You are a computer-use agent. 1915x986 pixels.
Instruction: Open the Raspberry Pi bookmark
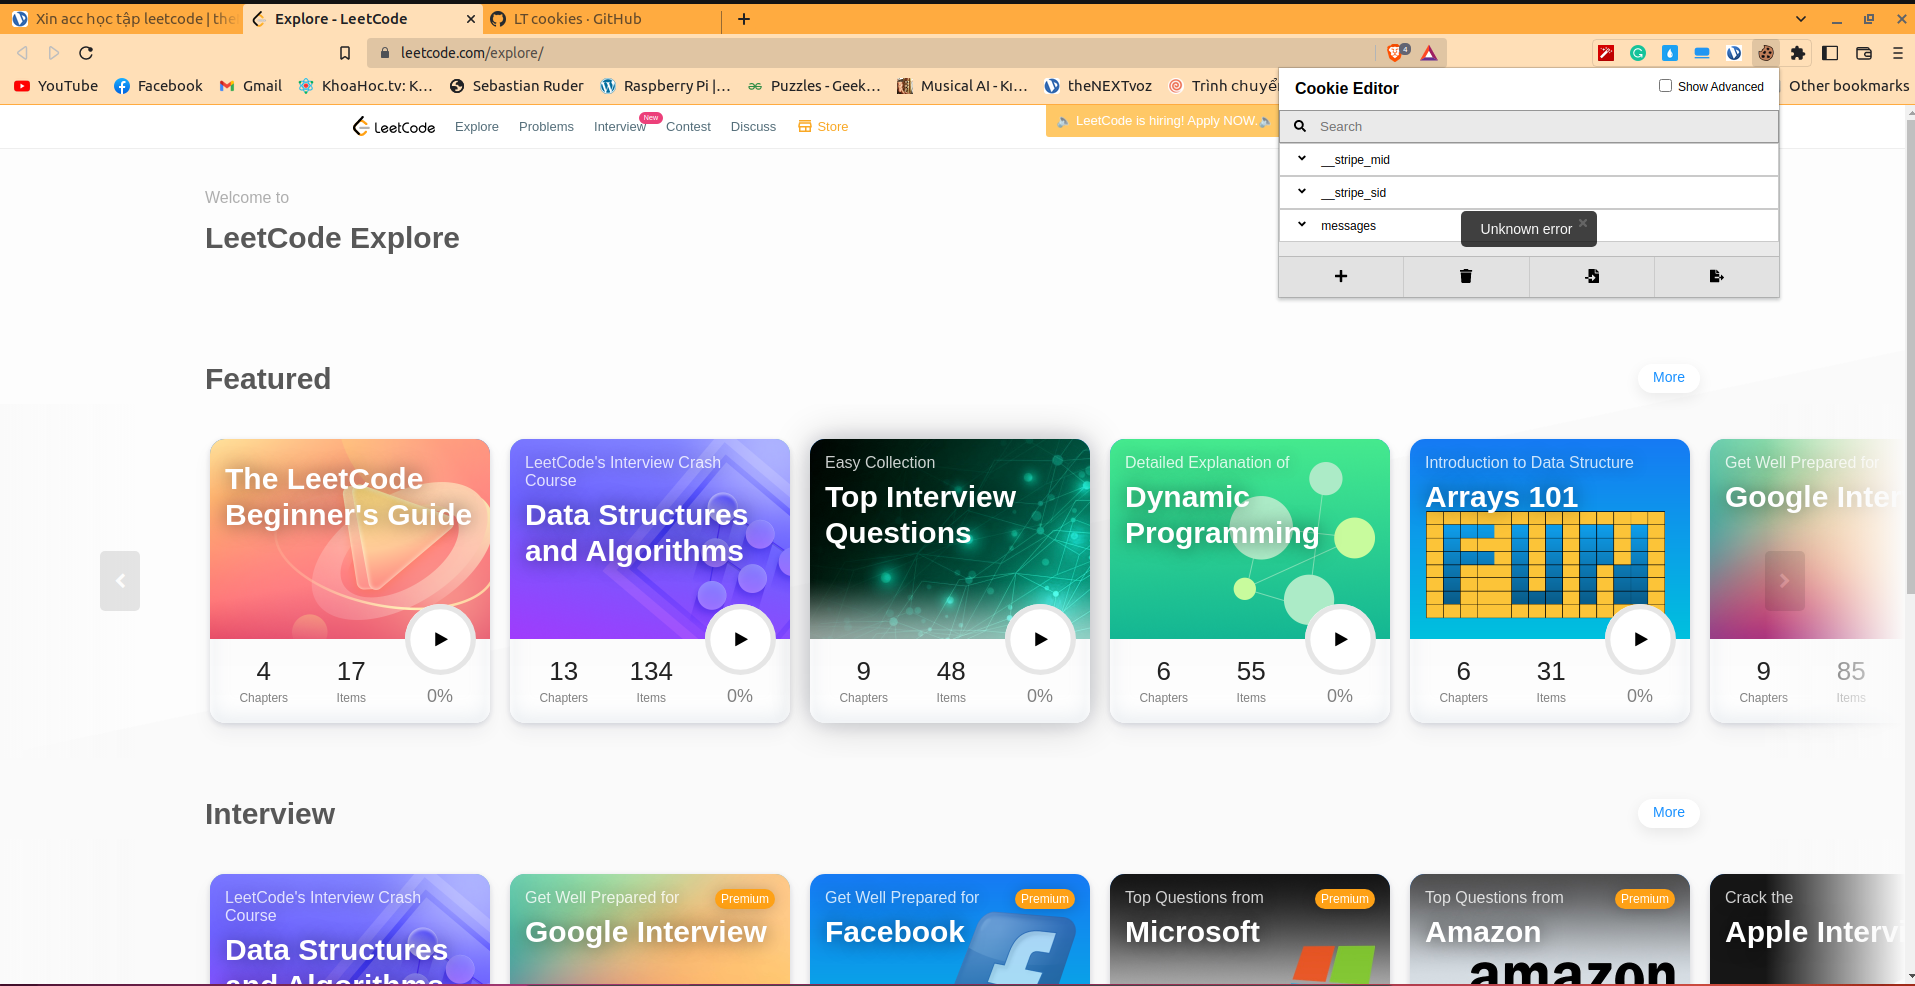(665, 86)
